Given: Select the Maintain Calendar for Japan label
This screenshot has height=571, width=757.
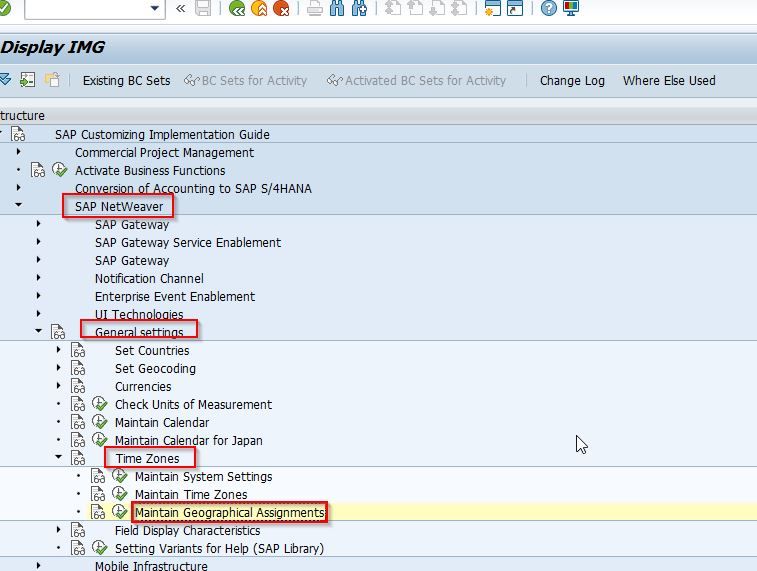Looking at the screenshot, I should point(189,441).
